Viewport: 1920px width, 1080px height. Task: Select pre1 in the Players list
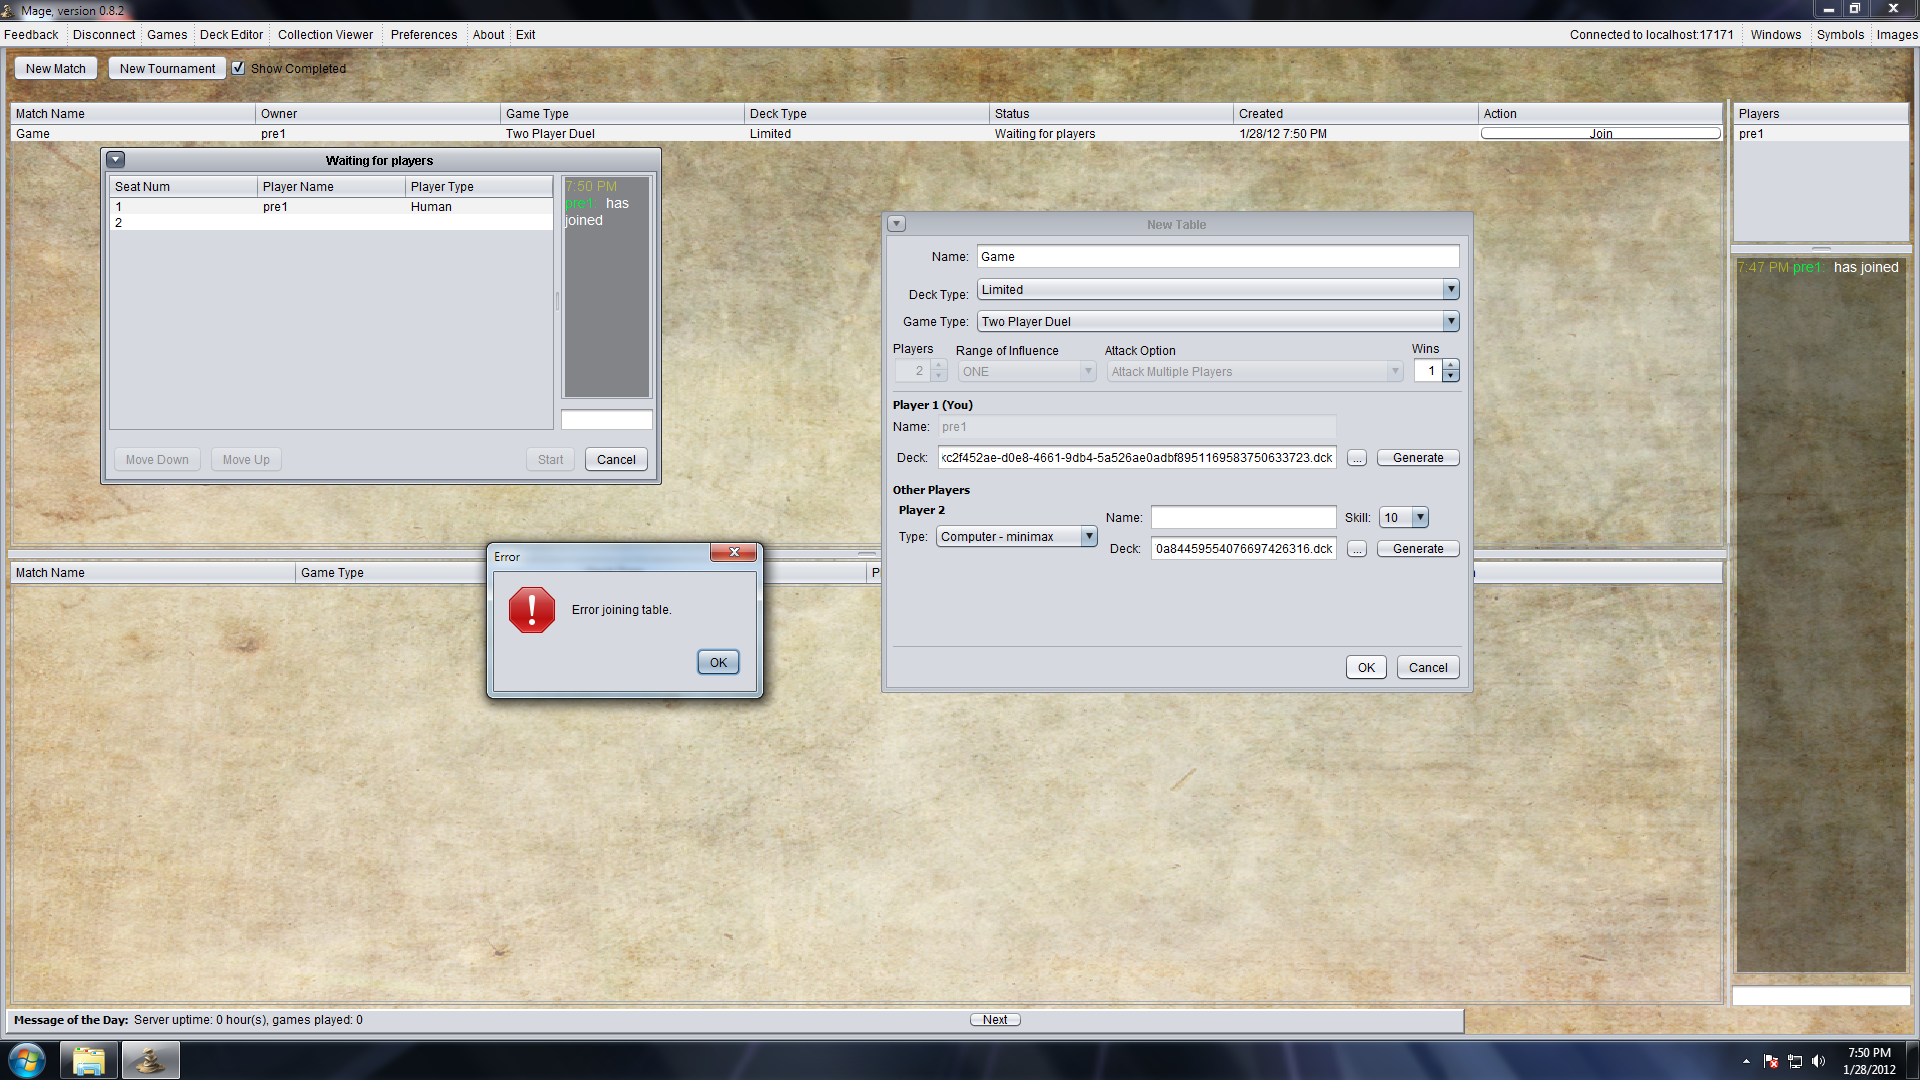[1821, 134]
